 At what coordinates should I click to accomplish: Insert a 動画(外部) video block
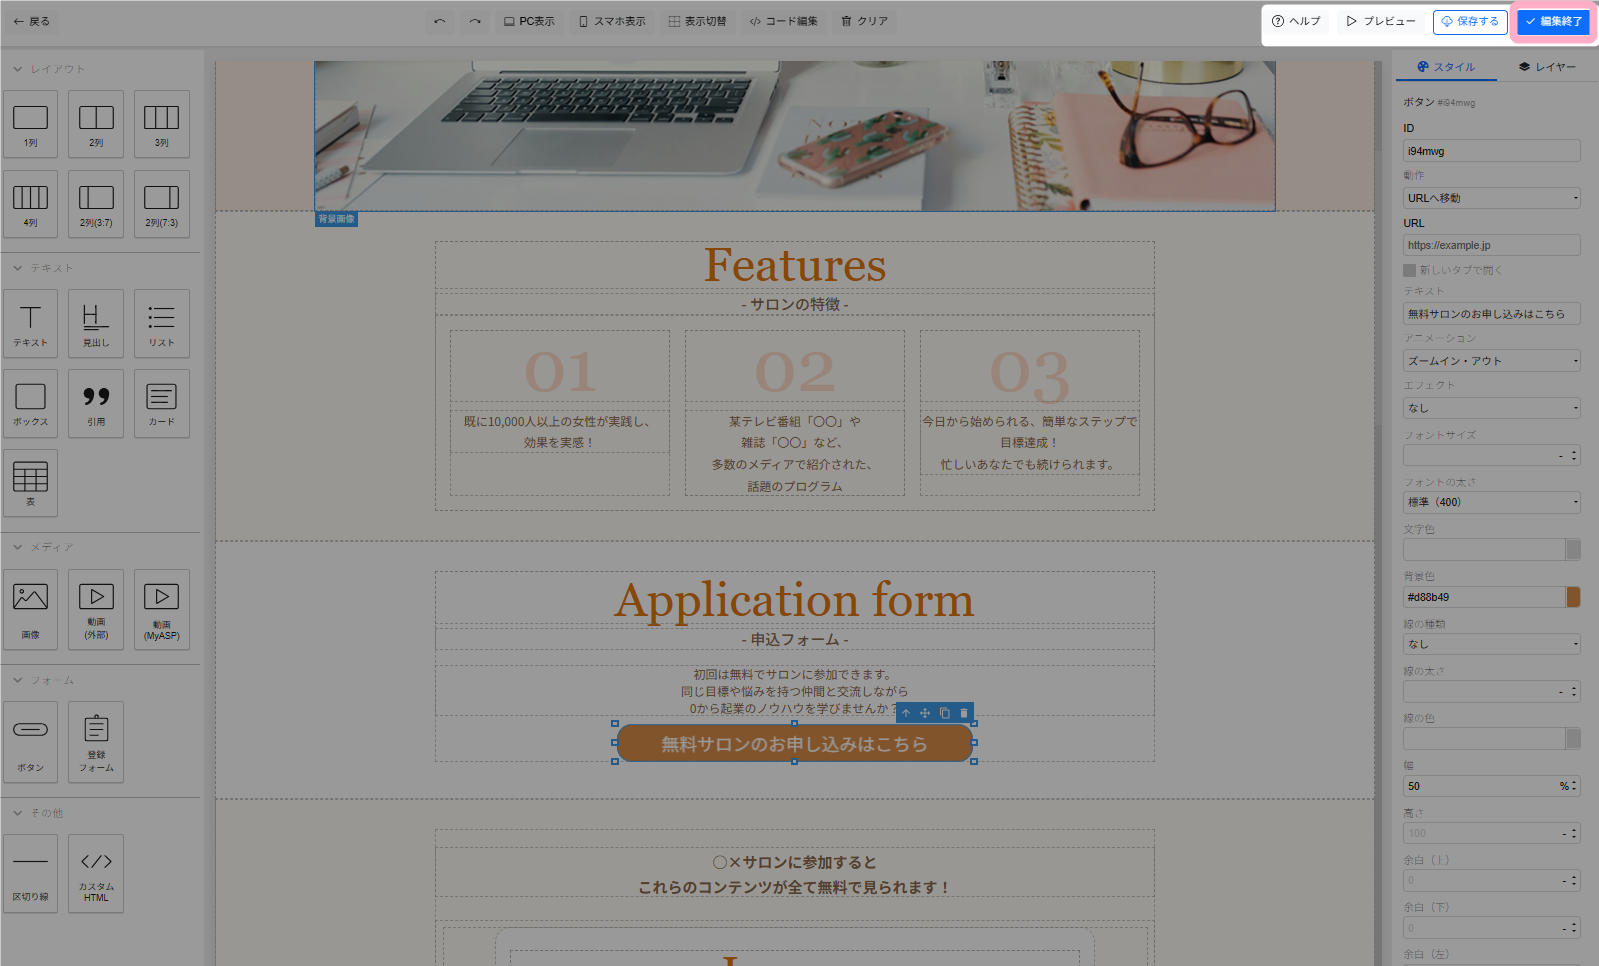(x=96, y=609)
